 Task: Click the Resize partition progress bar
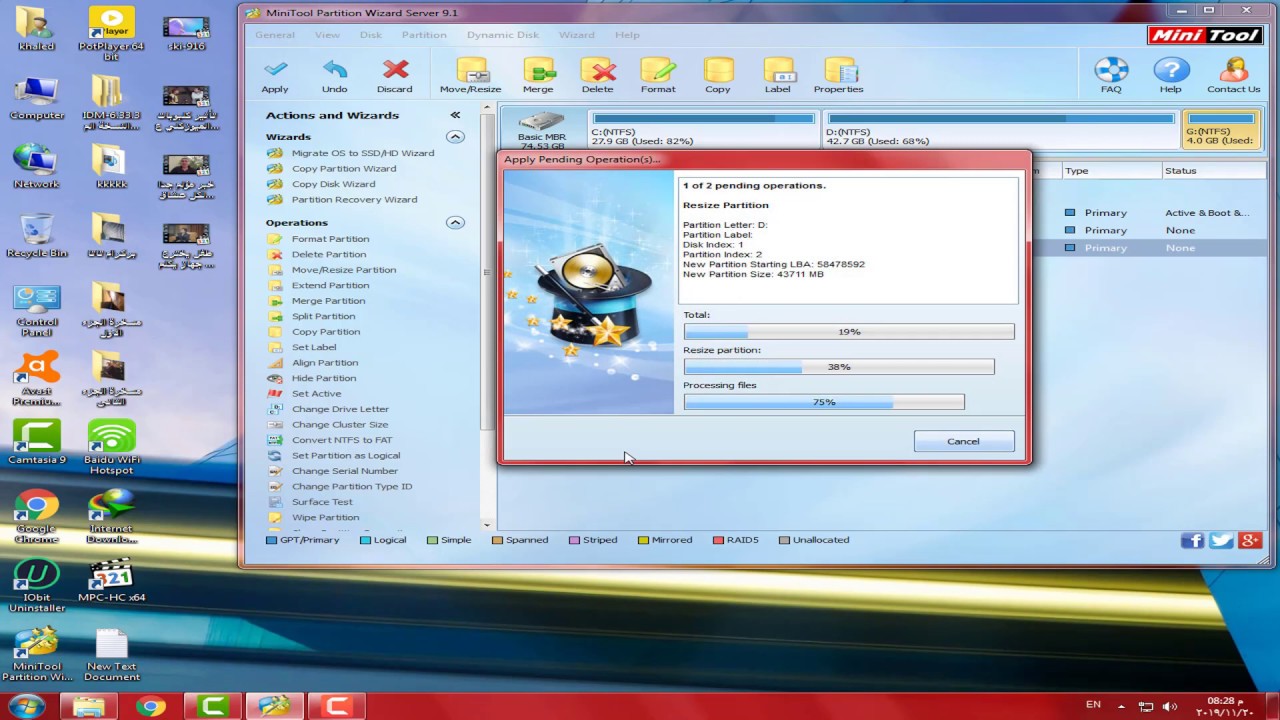pyautogui.click(x=839, y=367)
